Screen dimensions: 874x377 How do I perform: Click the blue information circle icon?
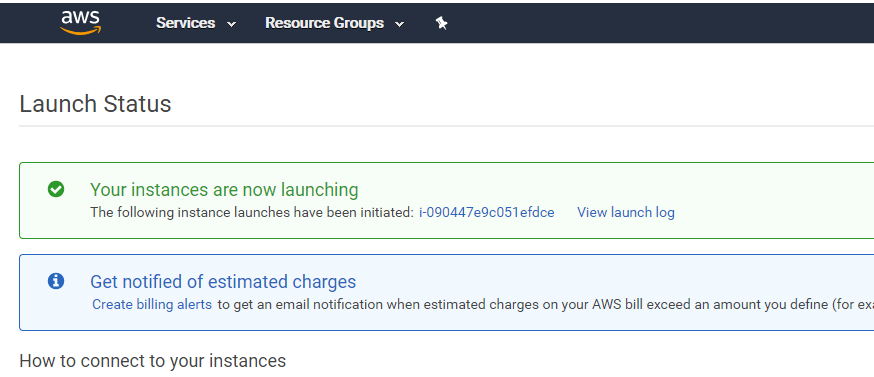pos(56,281)
